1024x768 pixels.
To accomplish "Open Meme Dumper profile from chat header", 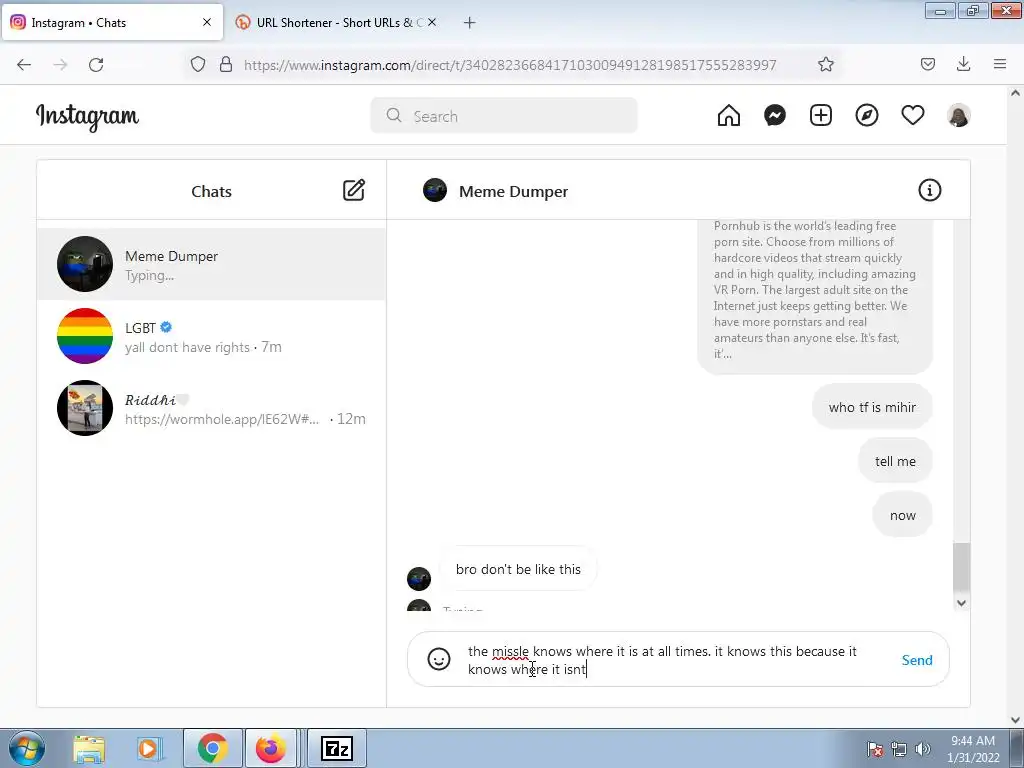I will [x=513, y=191].
